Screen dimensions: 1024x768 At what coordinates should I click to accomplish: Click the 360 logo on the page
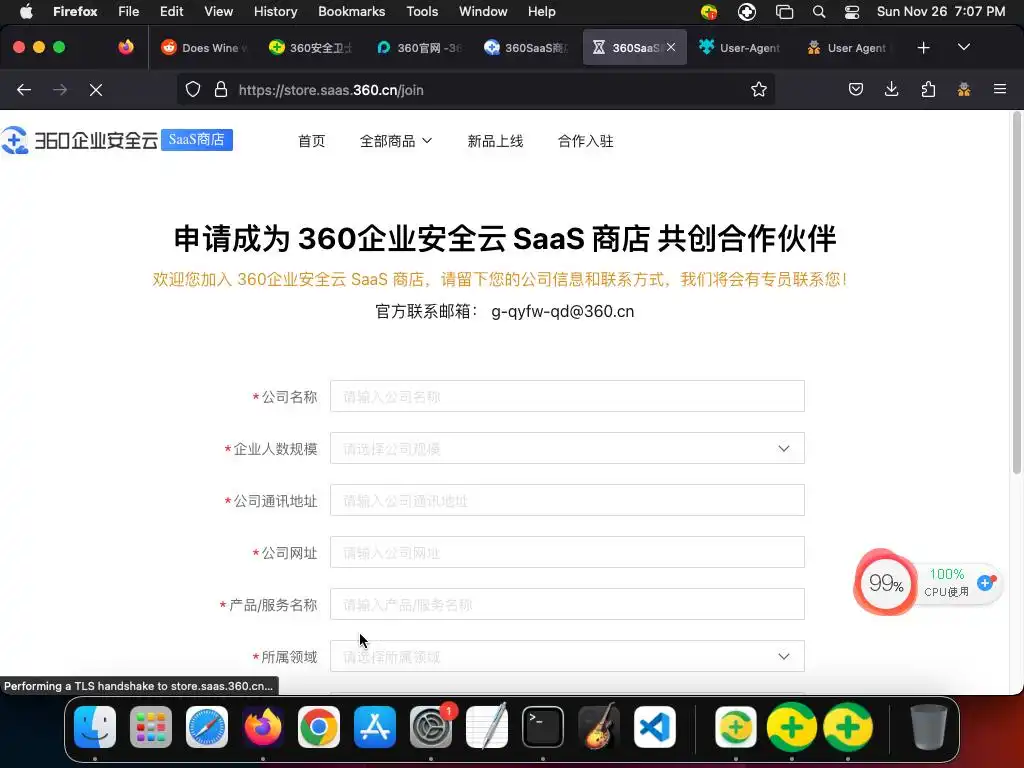tap(80, 140)
